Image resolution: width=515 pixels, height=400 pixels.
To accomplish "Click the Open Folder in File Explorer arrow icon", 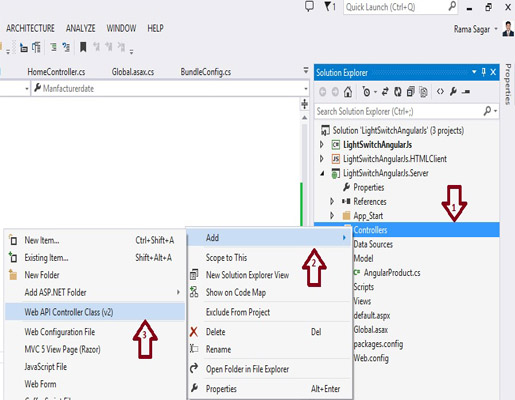I will click(194, 368).
